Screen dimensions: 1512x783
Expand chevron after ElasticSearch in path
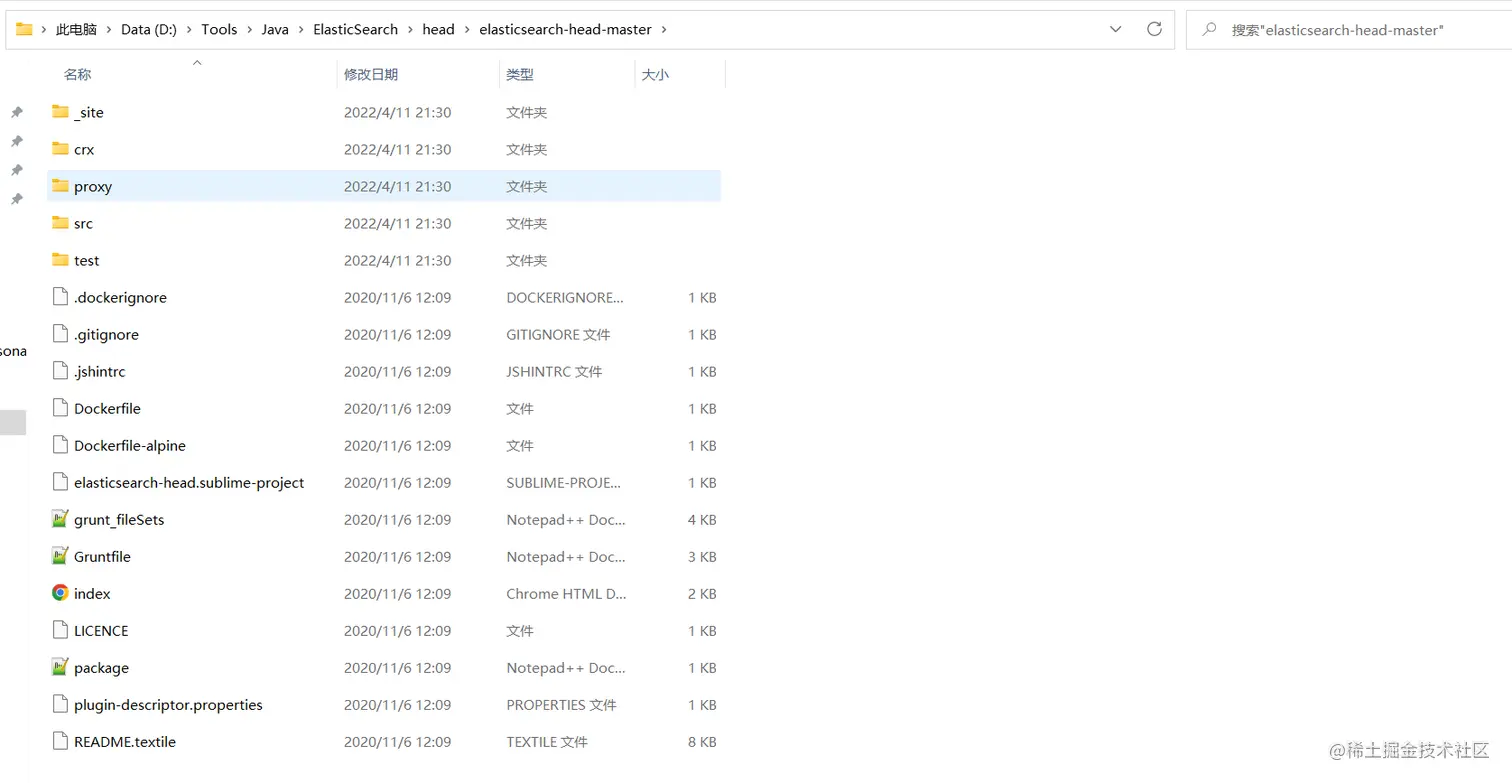[410, 29]
